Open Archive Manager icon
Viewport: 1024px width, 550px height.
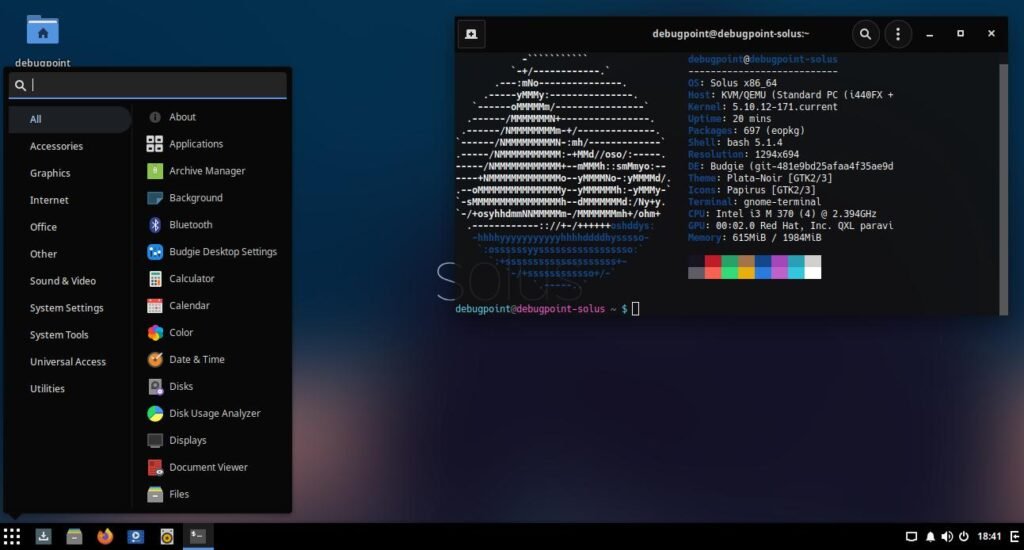click(155, 171)
